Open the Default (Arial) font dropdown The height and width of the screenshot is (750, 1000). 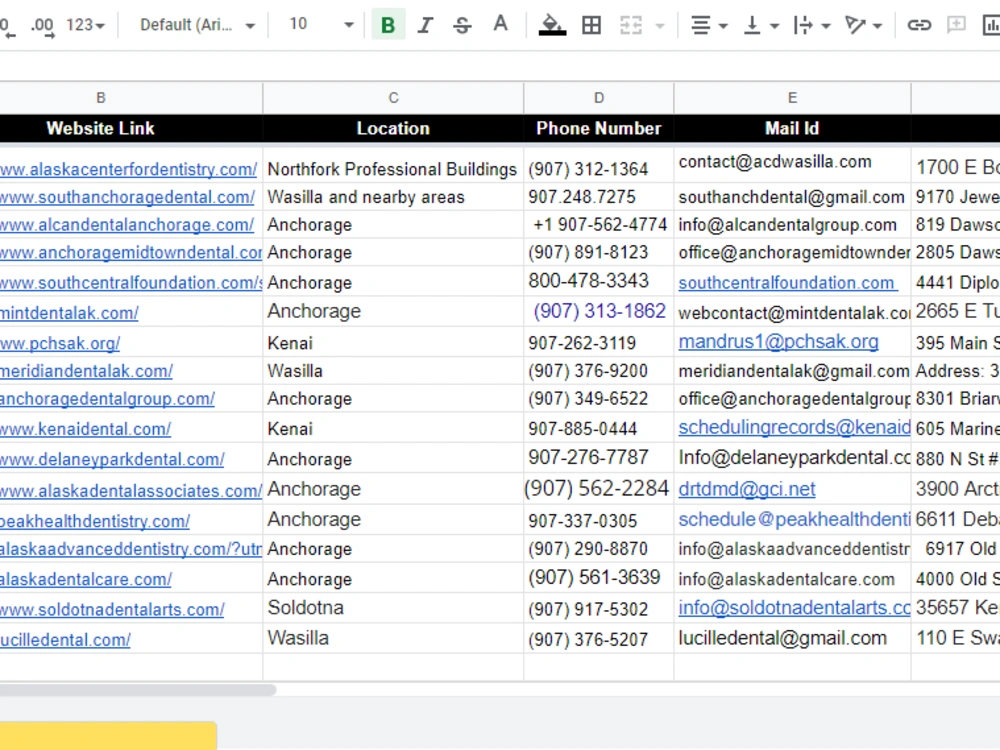point(197,25)
